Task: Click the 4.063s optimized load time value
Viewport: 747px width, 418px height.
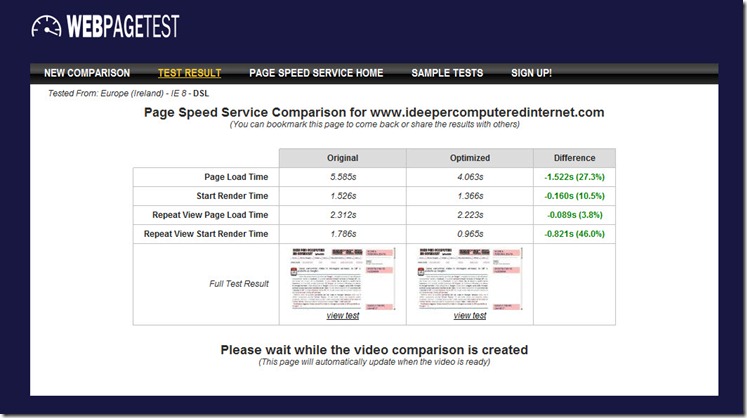Action: 470,177
